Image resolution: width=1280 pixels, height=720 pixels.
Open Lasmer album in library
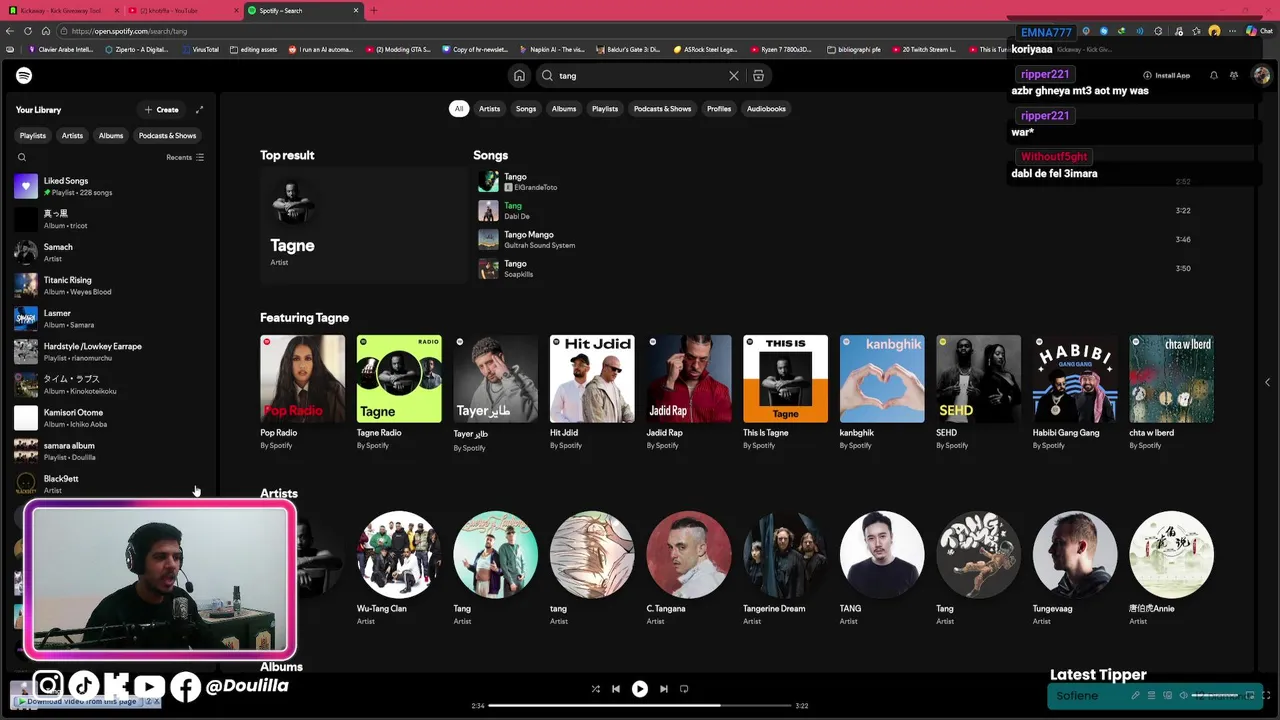pyautogui.click(x=110, y=318)
